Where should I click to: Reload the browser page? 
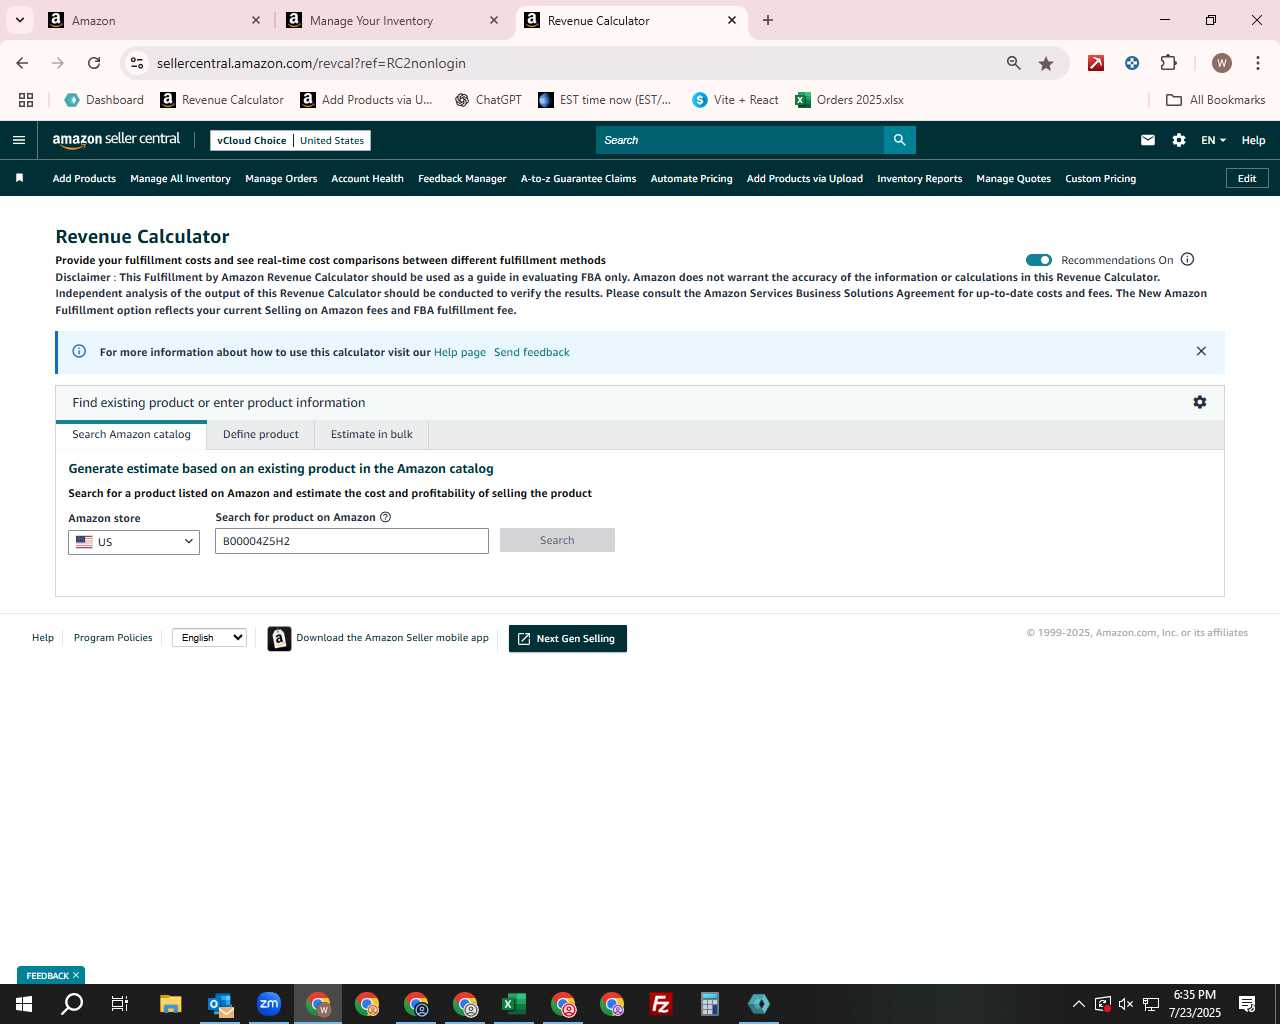pos(94,63)
